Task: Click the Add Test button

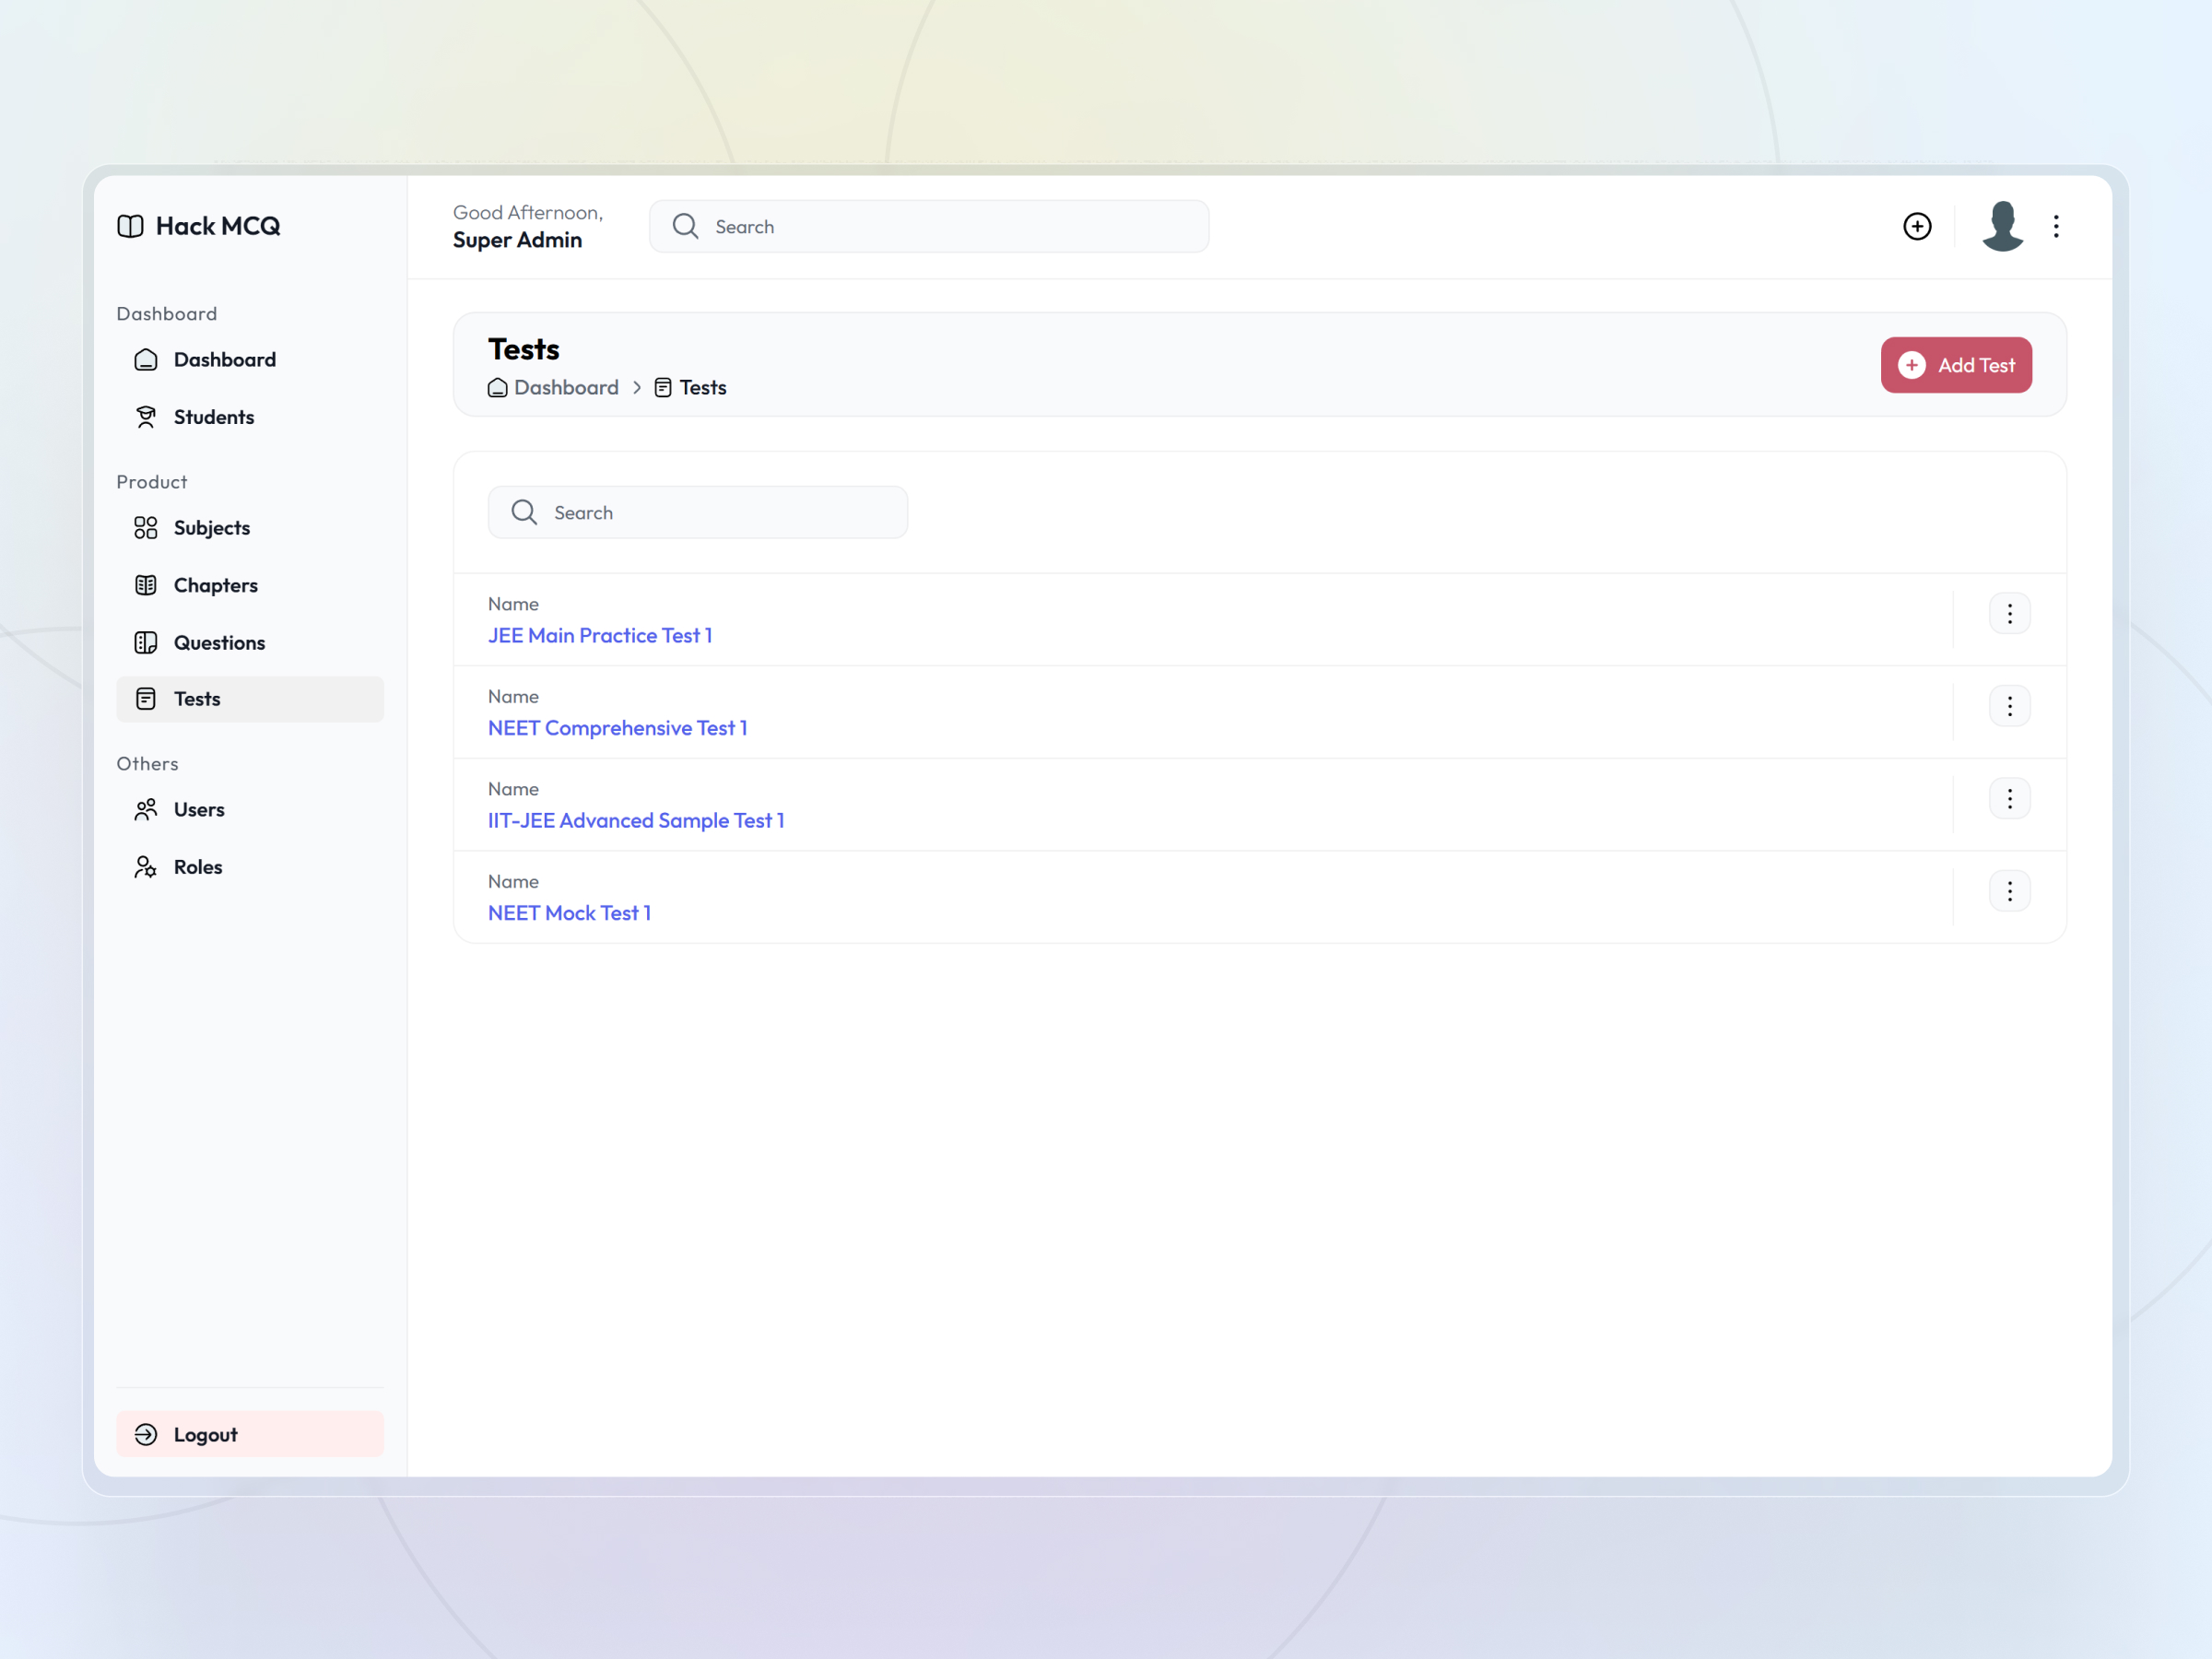Action: [1955, 365]
